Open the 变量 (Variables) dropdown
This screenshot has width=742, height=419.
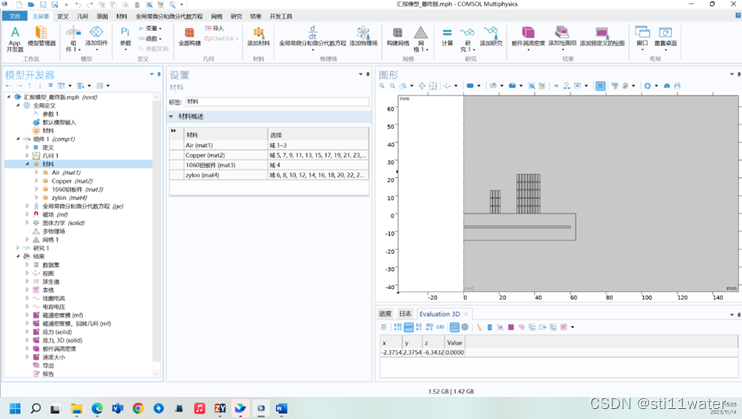click(x=150, y=28)
